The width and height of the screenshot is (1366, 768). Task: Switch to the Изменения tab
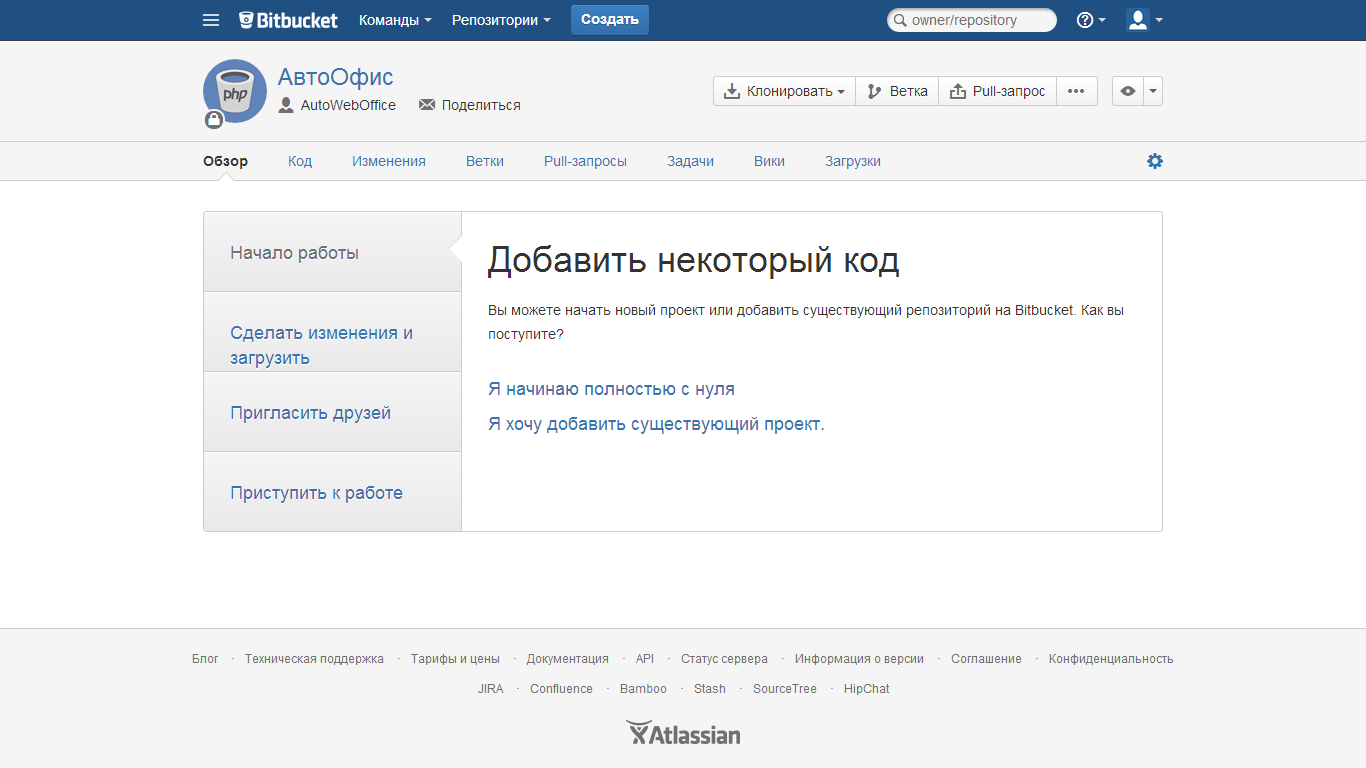pos(389,161)
